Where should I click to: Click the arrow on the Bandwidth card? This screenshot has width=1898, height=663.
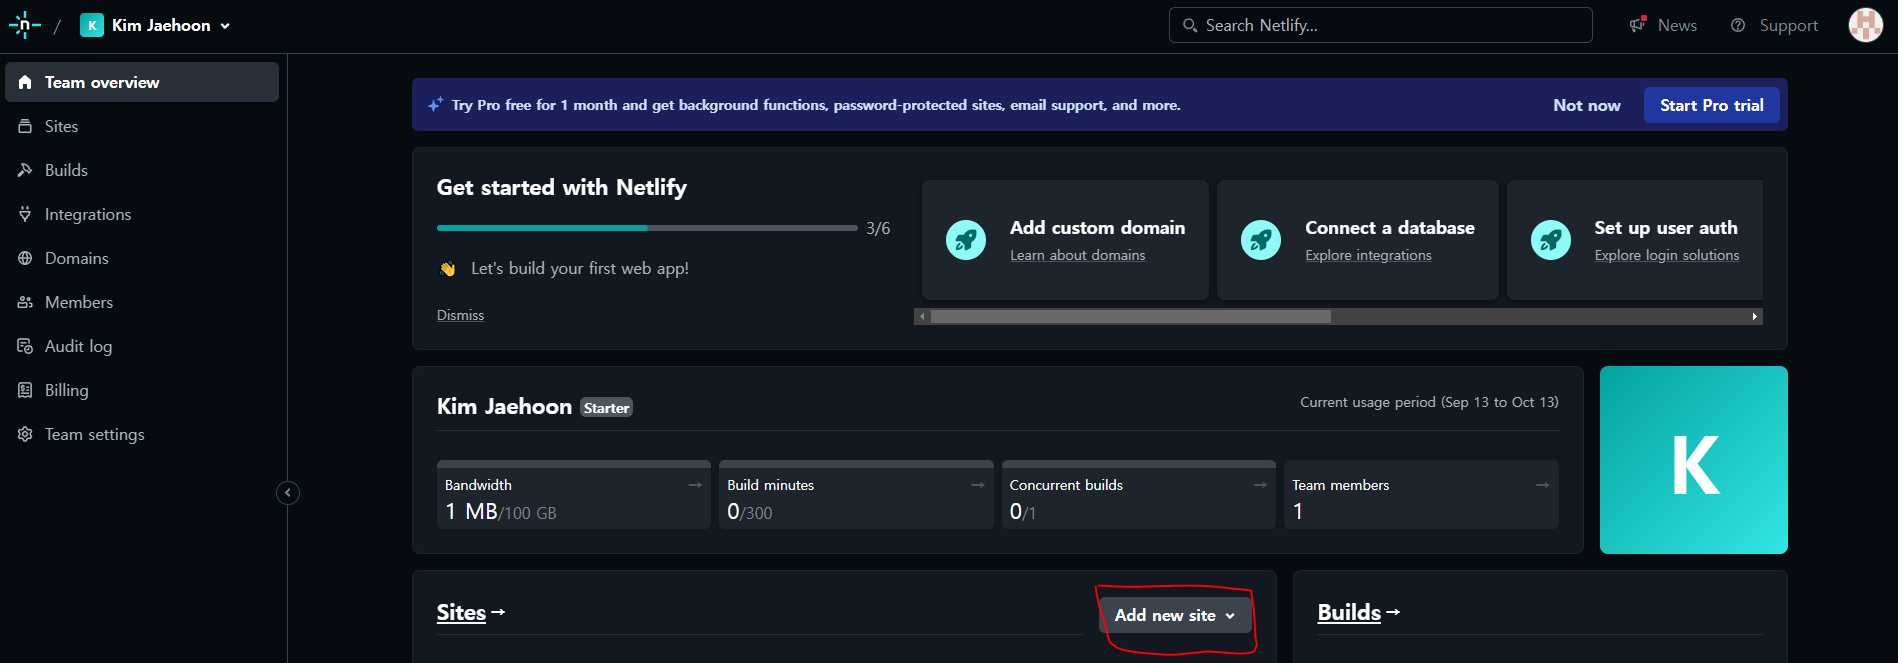click(695, 485)
